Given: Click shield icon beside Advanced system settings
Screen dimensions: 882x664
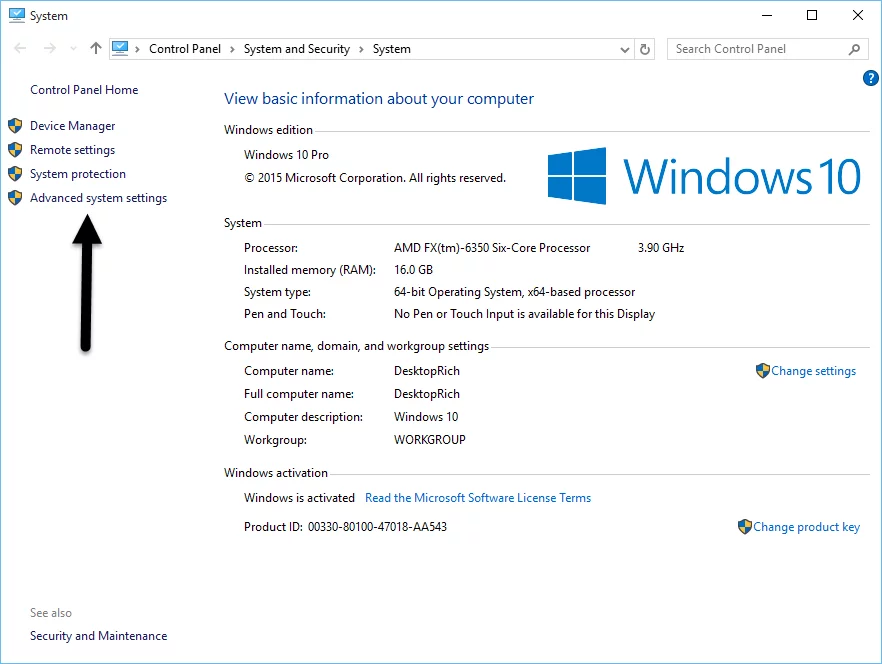Looking at the screenshot, I should [14, 198].
